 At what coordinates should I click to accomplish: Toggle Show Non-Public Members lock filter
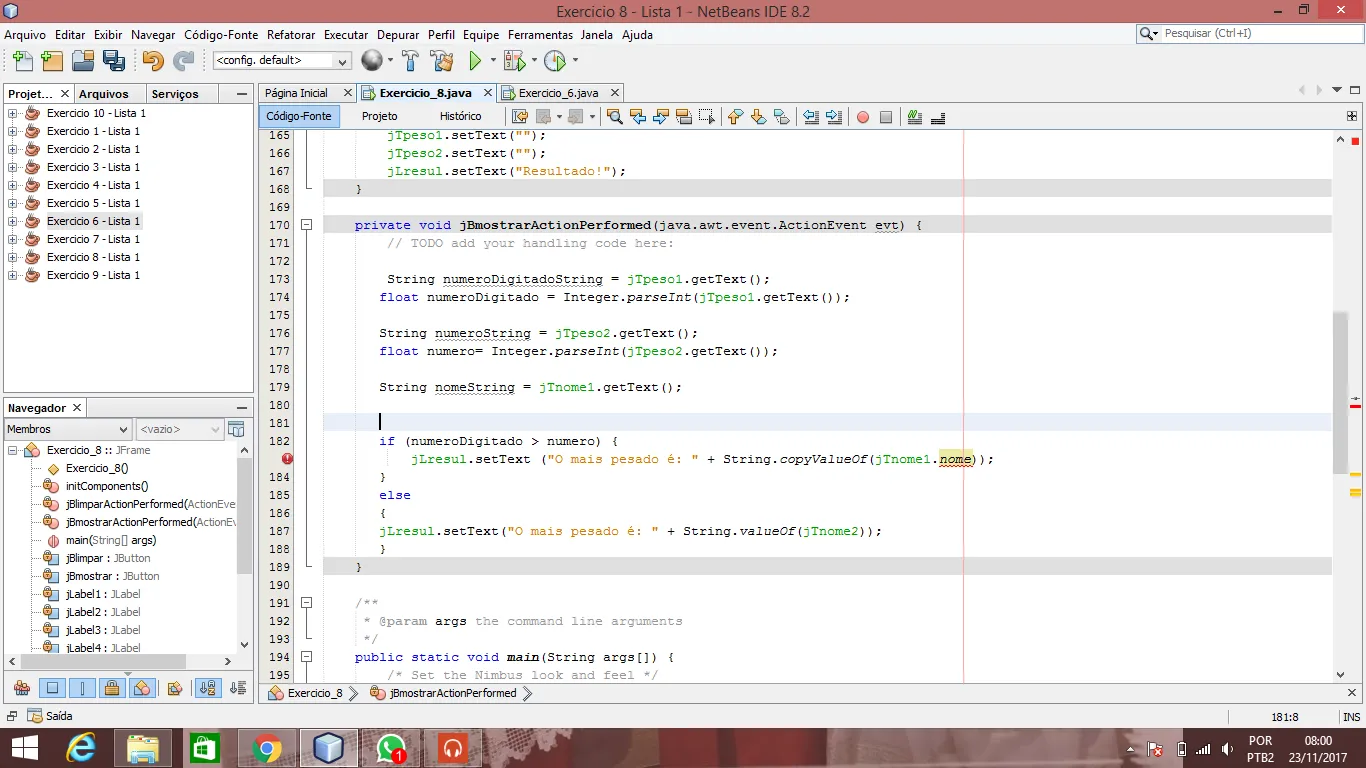pos(112,688)
